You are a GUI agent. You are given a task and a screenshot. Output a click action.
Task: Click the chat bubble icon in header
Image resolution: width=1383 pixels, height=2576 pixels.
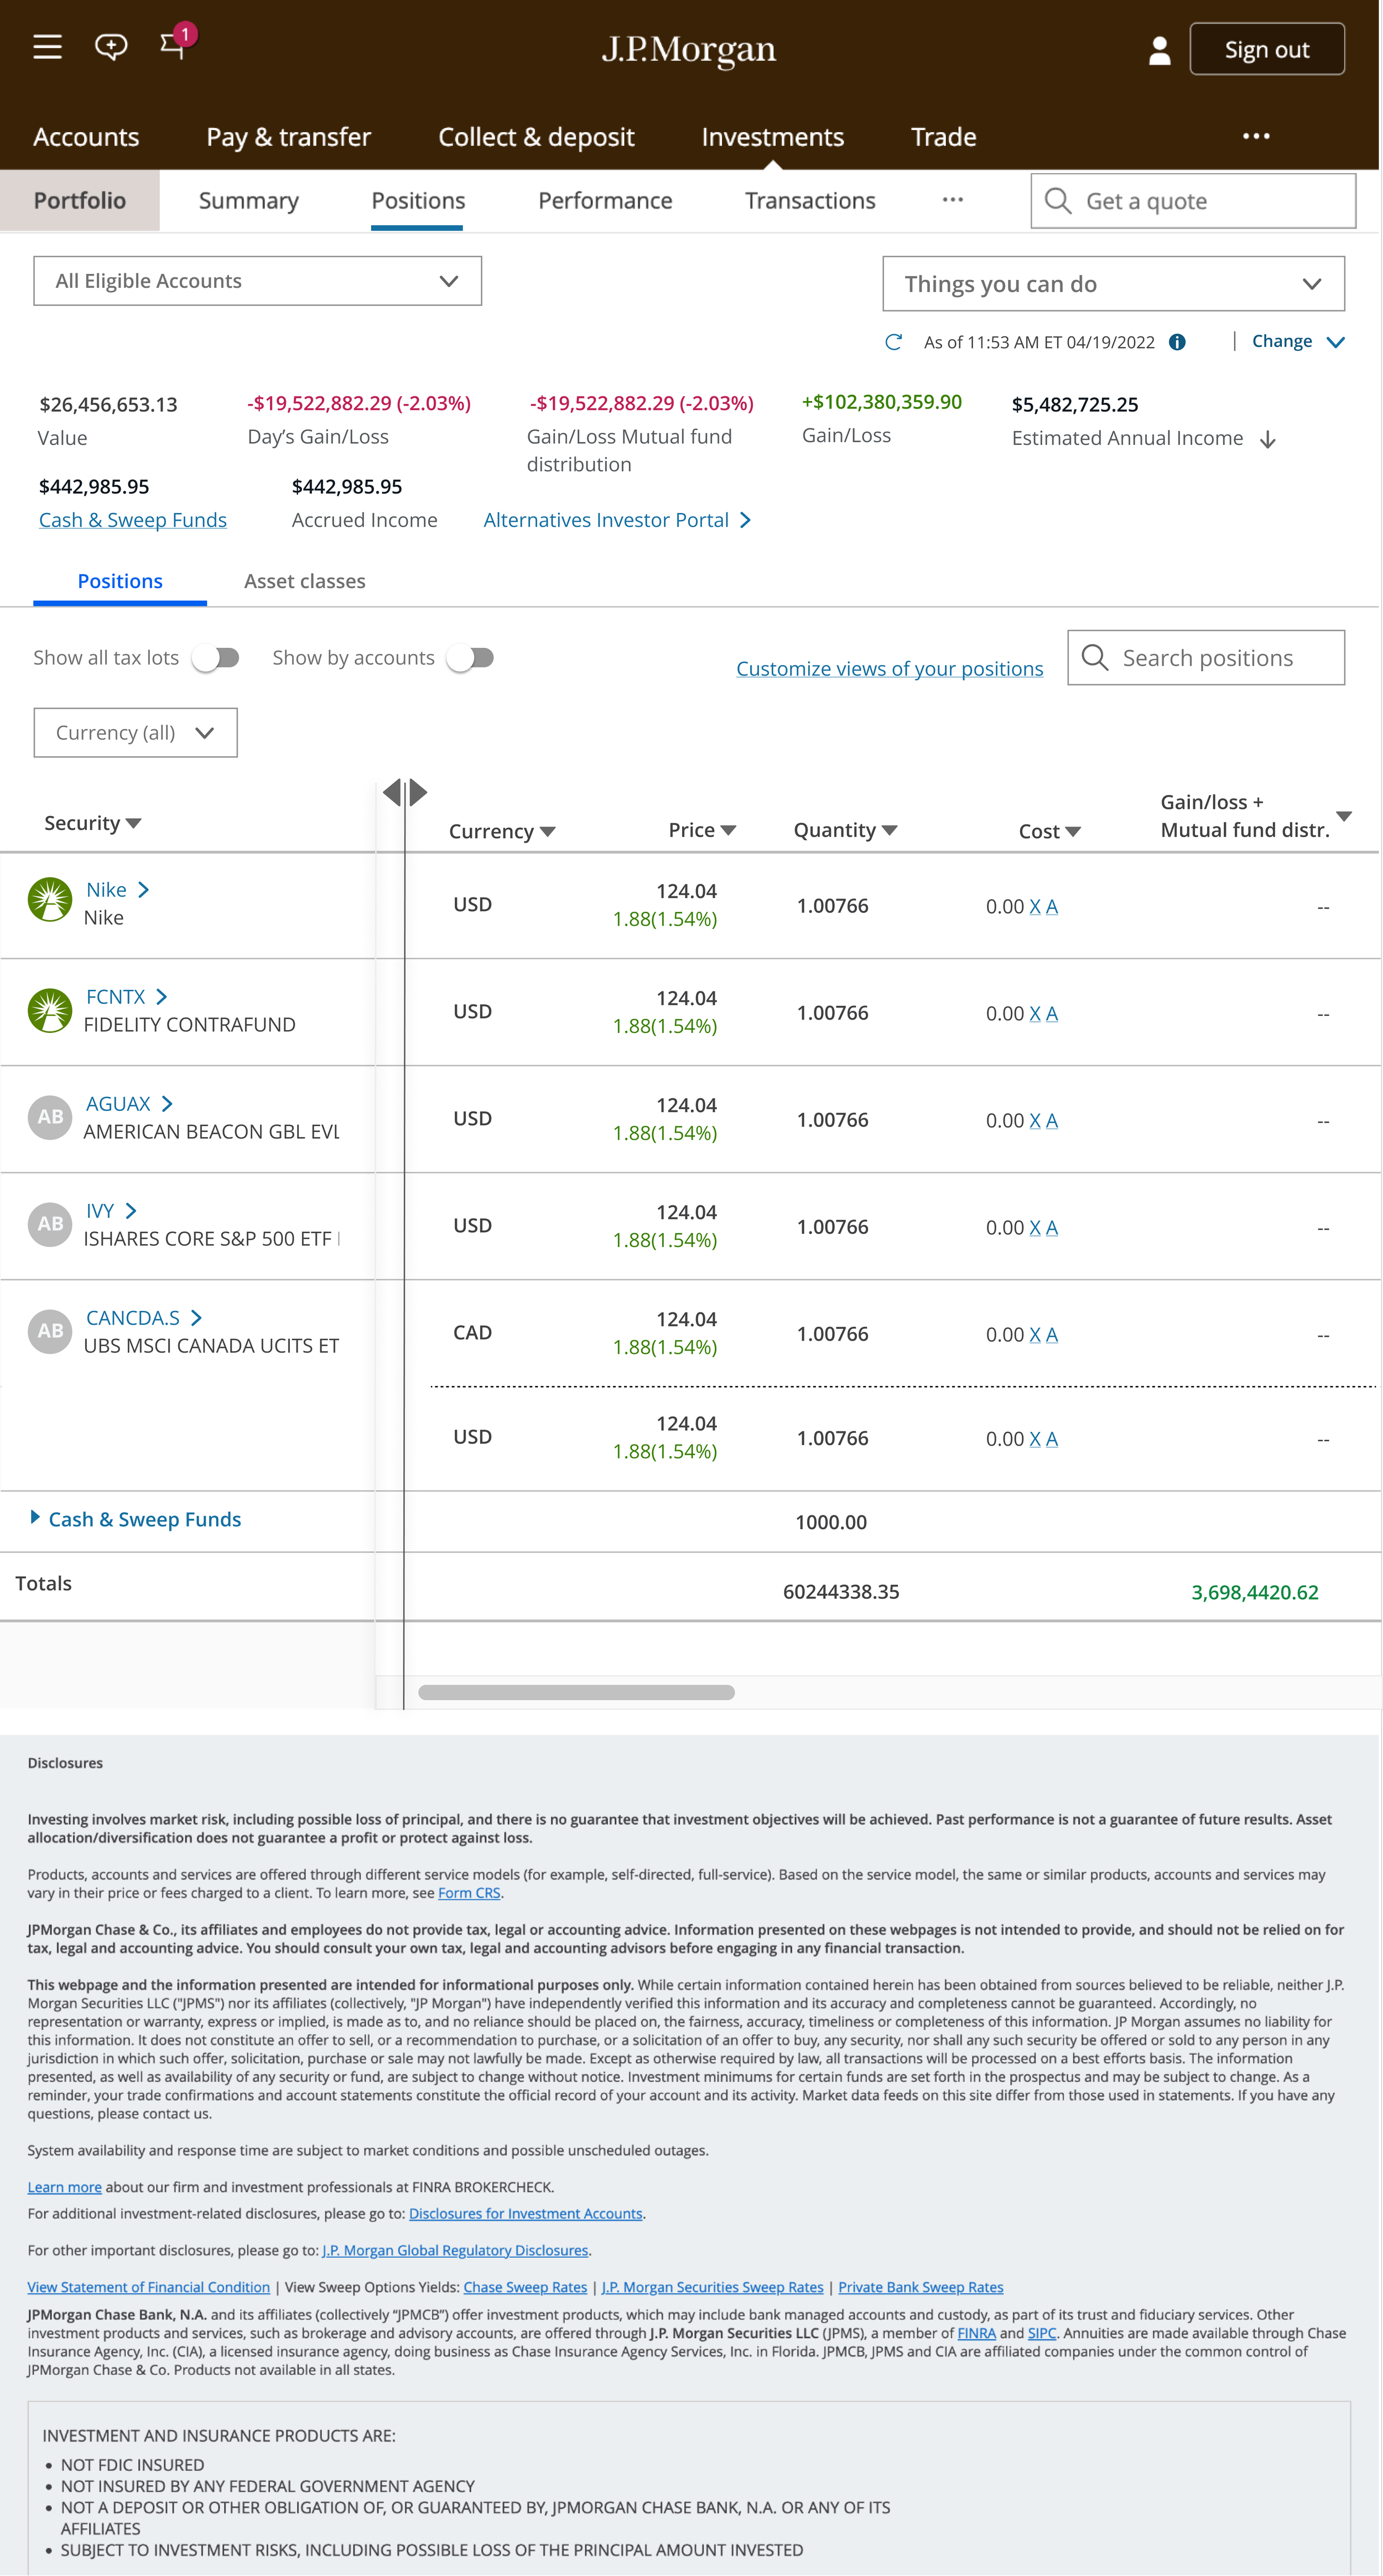point(111,46)
